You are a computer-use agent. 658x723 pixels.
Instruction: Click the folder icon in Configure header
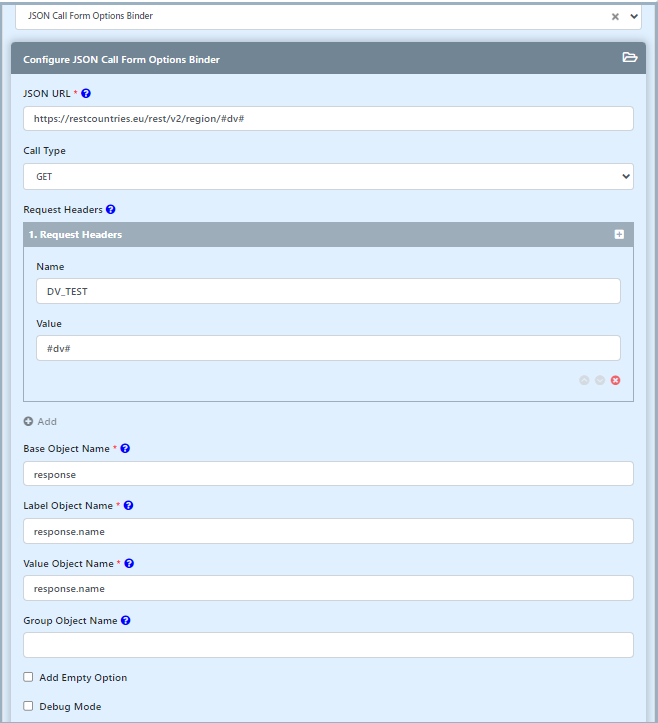(629, 58)
